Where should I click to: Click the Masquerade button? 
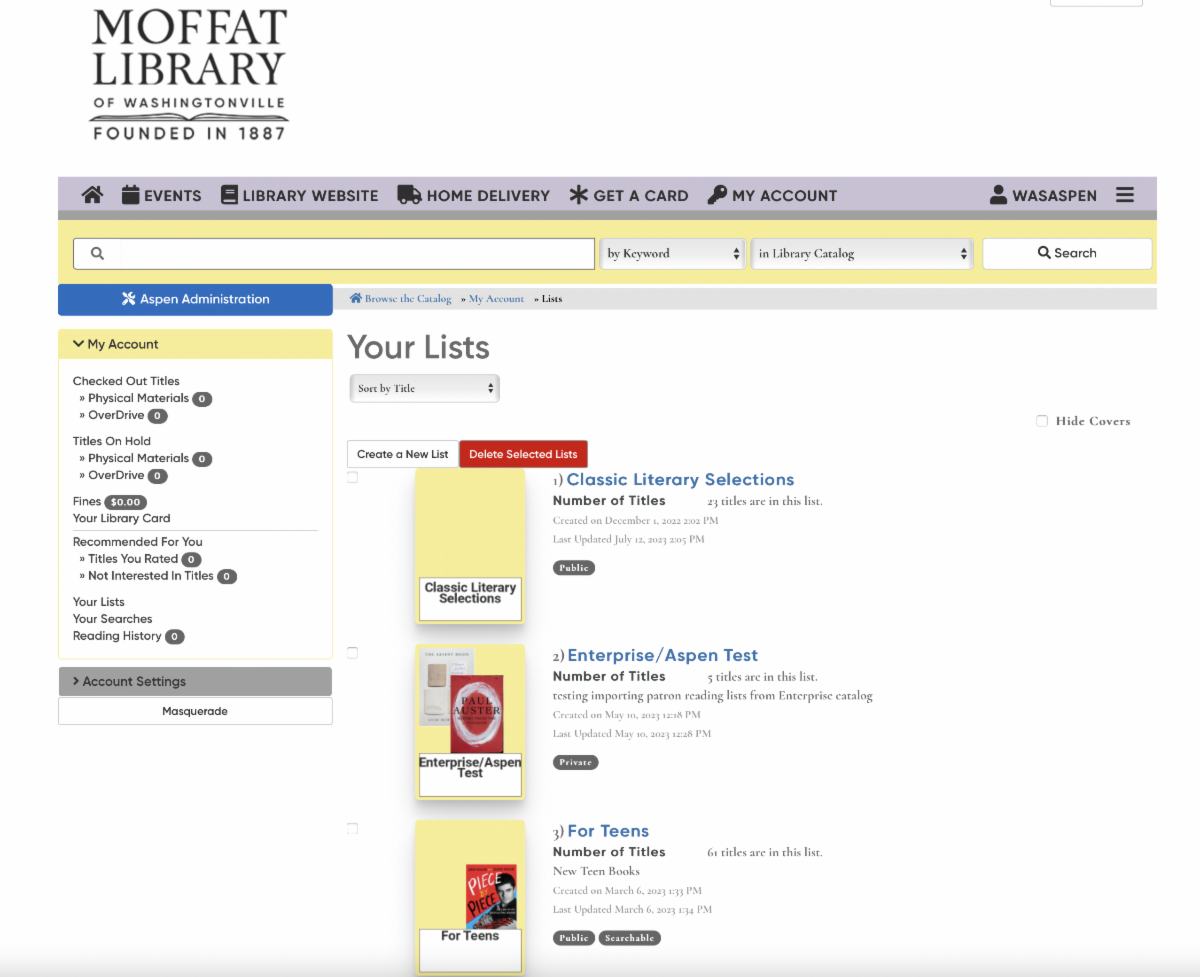pos(195,711)
